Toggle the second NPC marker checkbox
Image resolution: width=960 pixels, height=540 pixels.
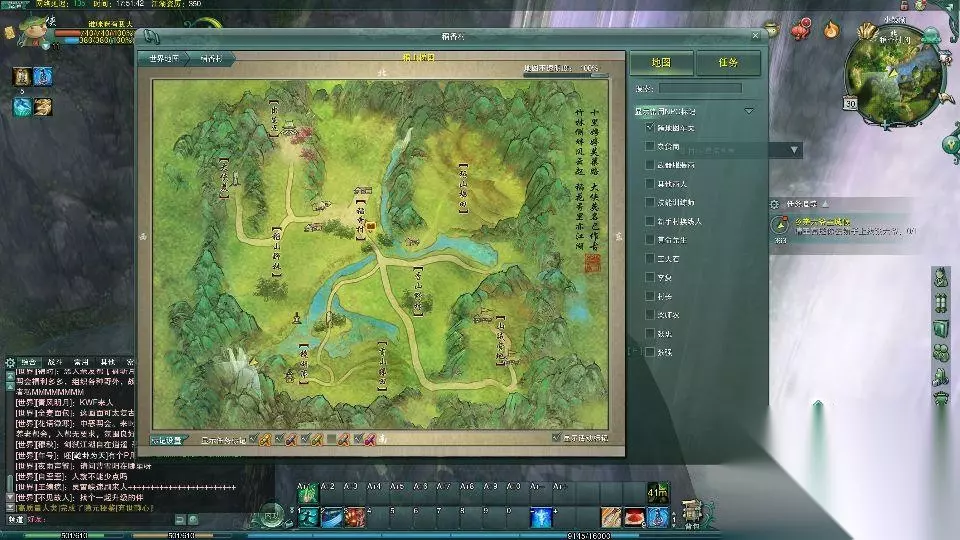tap(650, 146)
